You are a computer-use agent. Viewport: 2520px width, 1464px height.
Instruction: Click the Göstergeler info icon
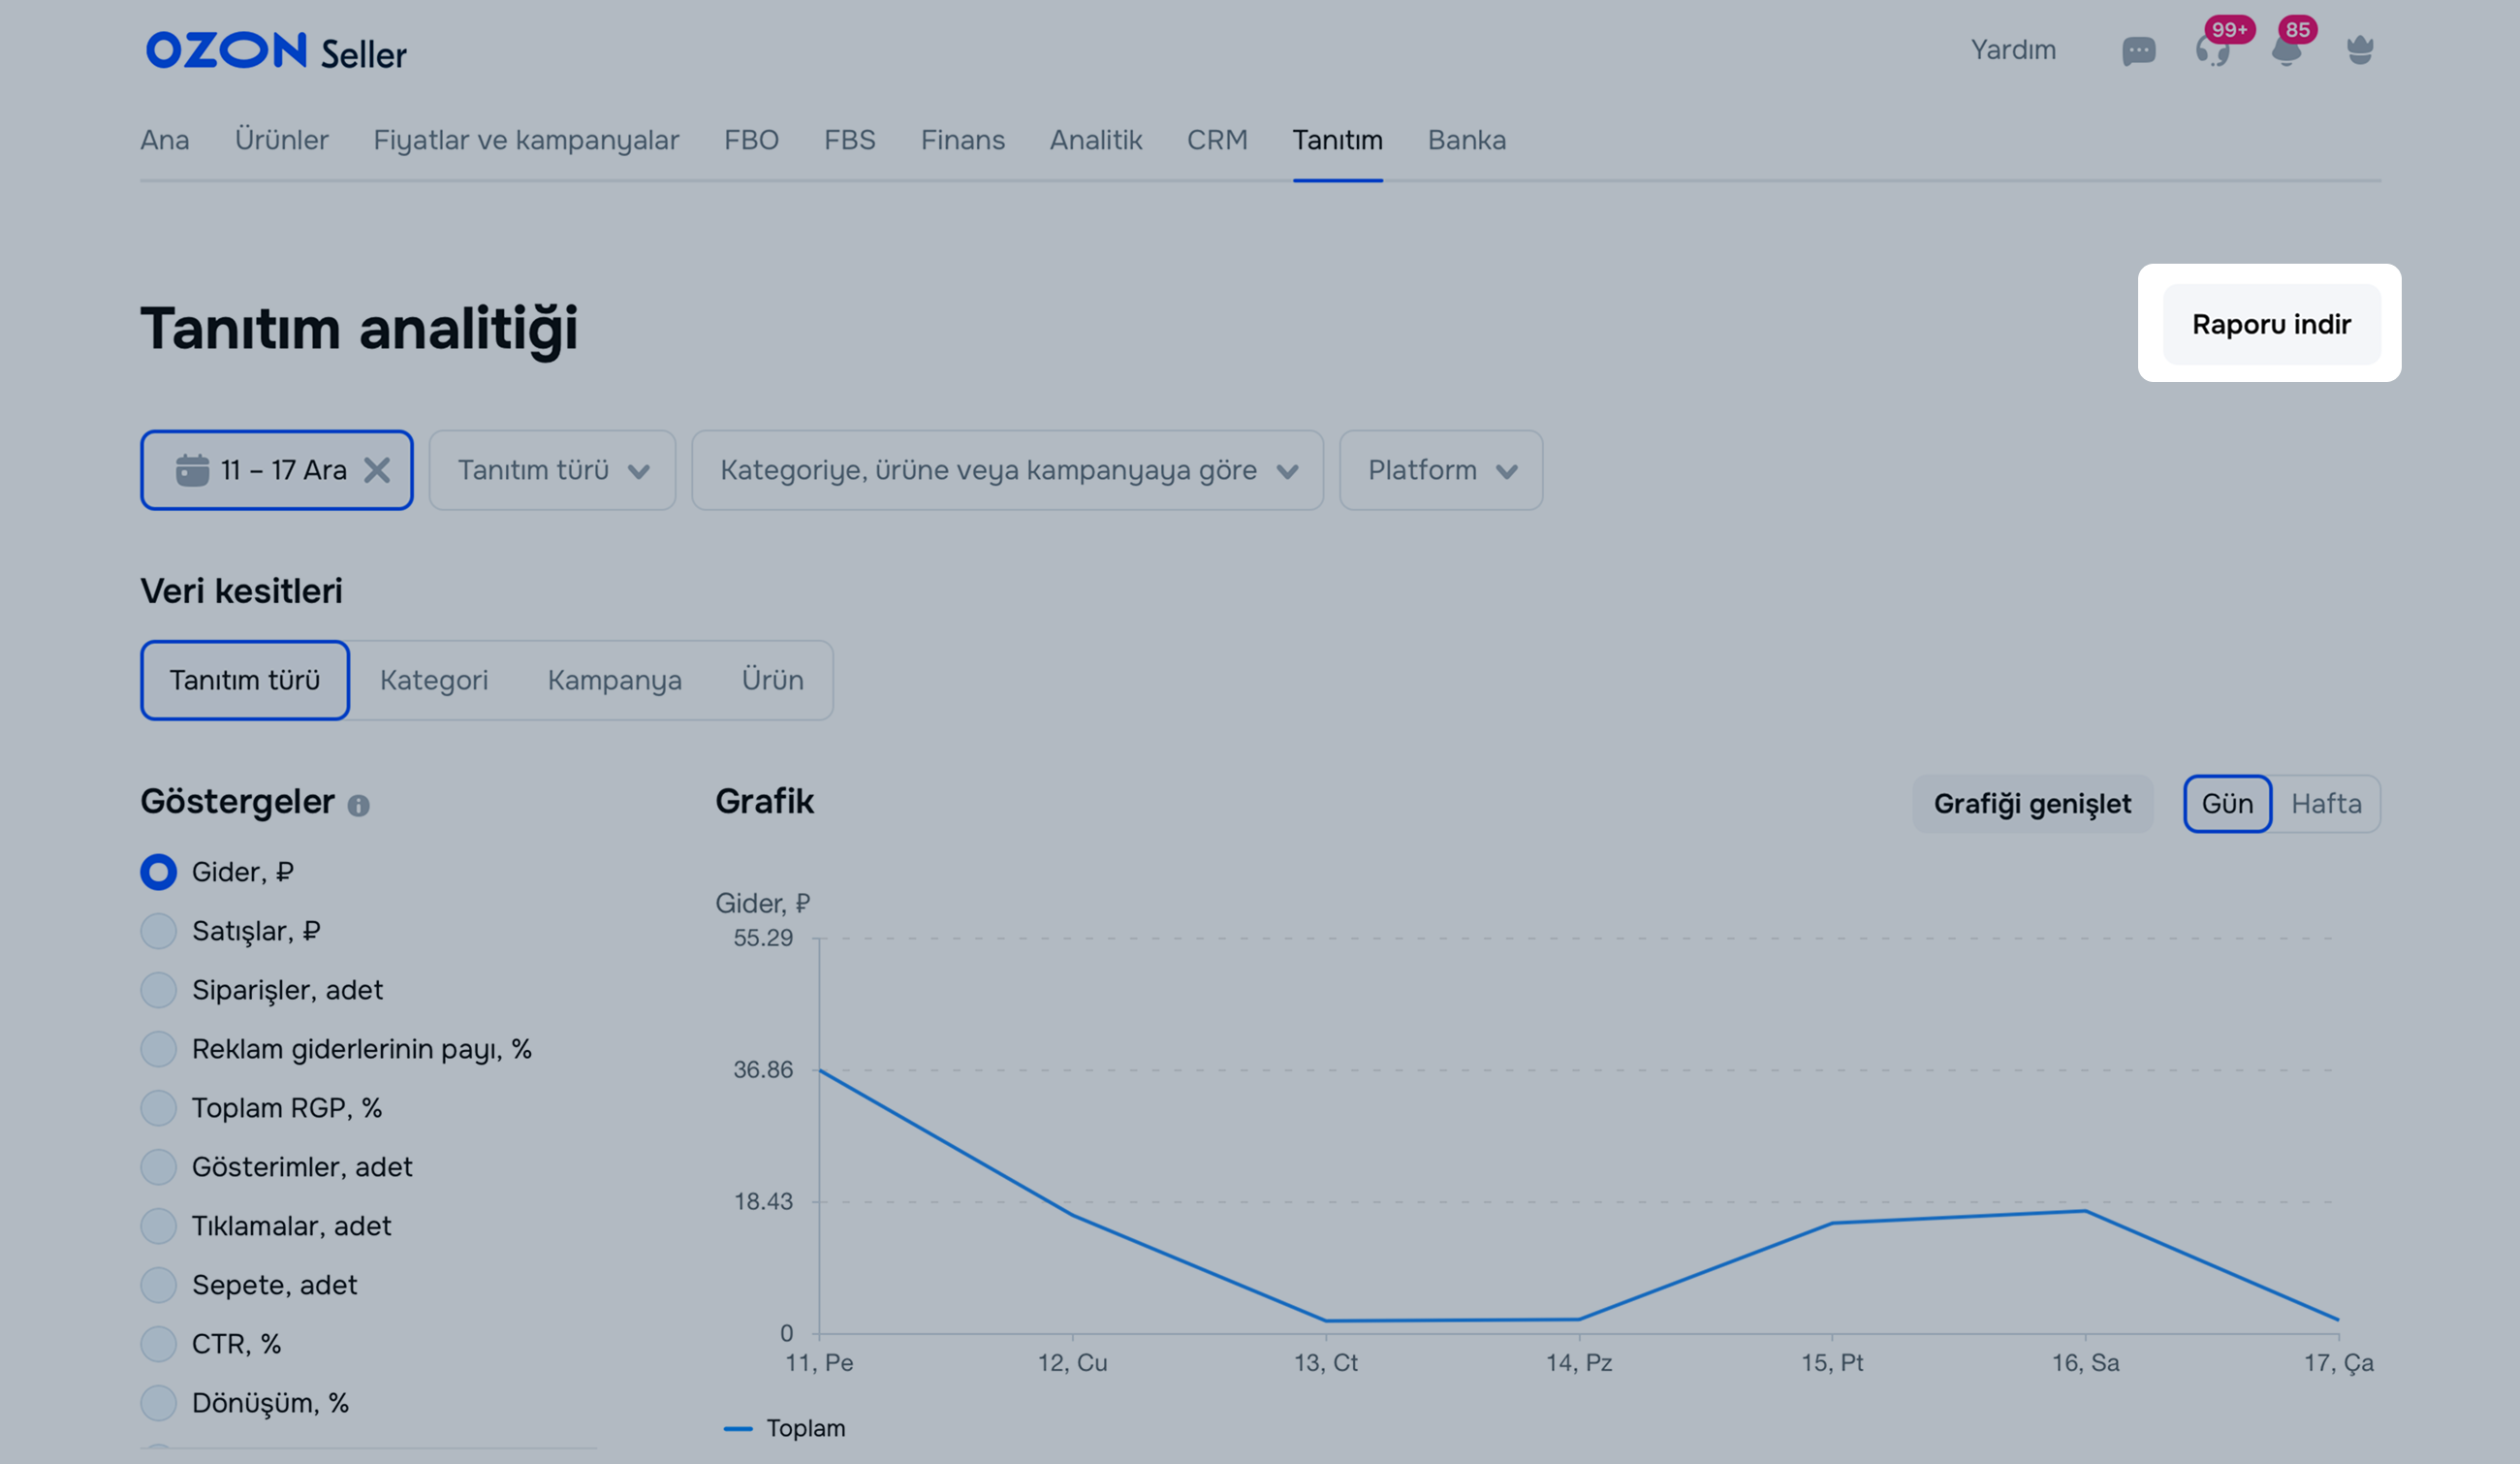point(358,805)
